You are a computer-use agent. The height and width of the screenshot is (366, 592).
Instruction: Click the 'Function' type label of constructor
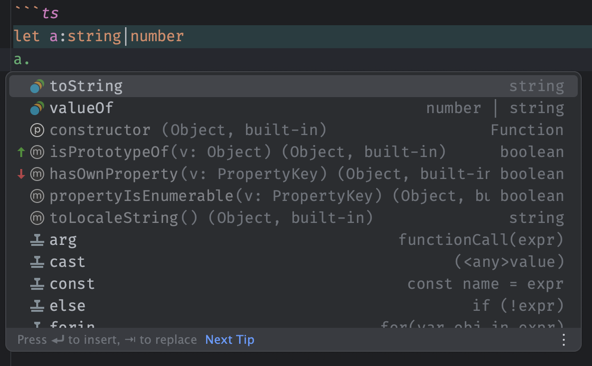point(527,130)
